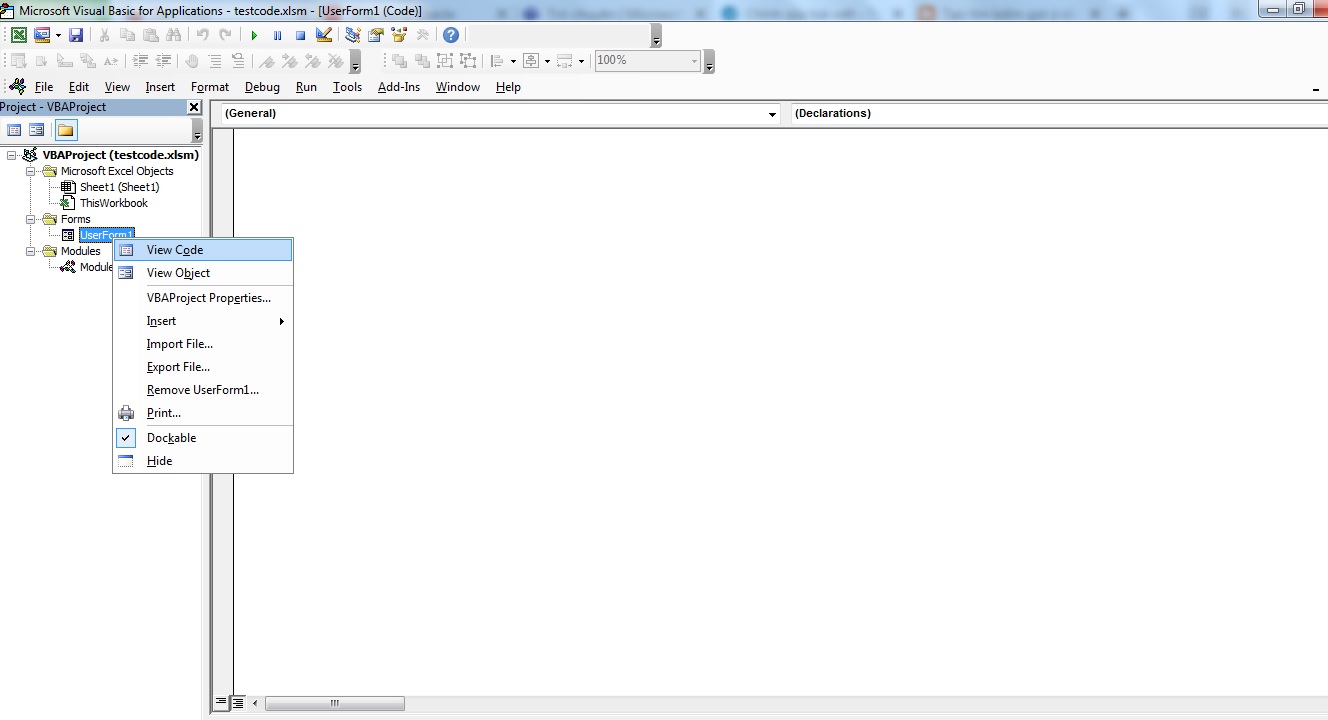Select Export File... in context menu
Viewport: 1328px width, 720px height.
tap(203, 367)
